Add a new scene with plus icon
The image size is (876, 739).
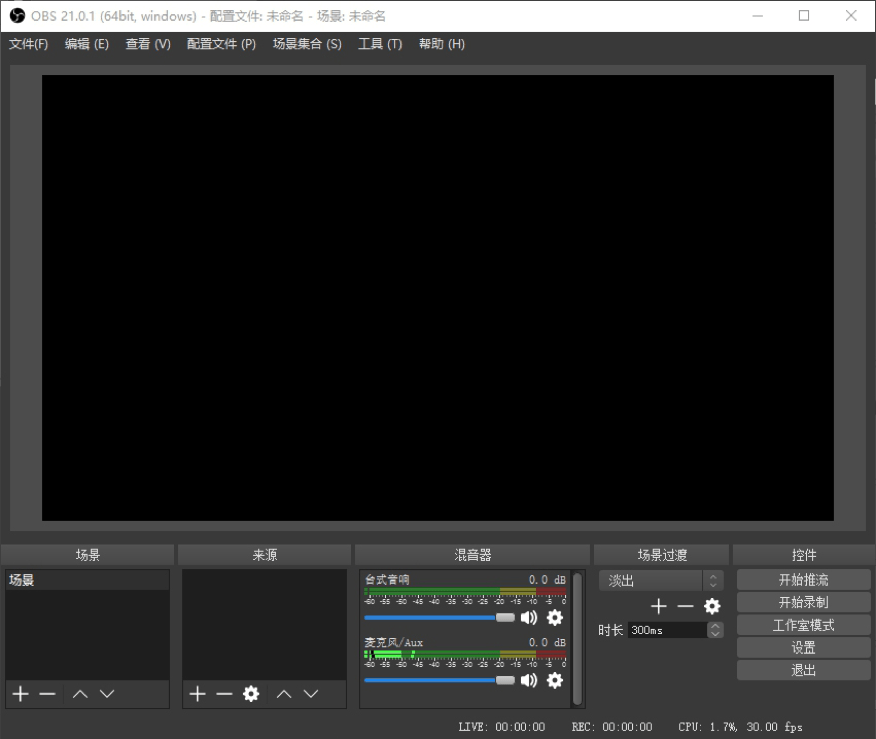tap(21, 694)
